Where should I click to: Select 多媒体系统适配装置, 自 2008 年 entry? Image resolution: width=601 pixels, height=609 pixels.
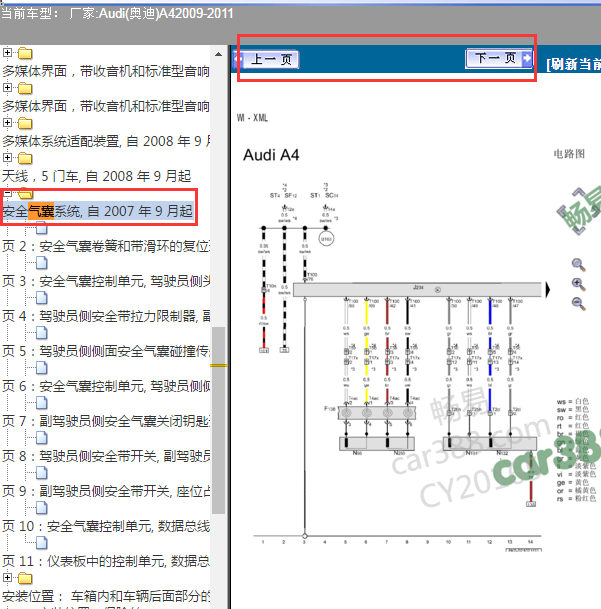coord(106,141)
